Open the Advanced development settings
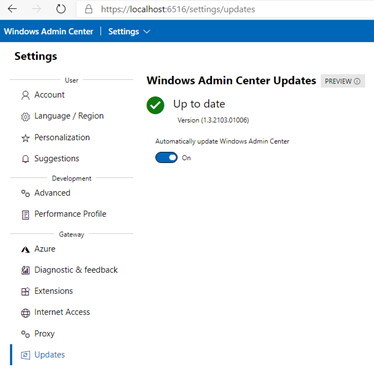This screenshot has width=374, height=383. point(52,193)
